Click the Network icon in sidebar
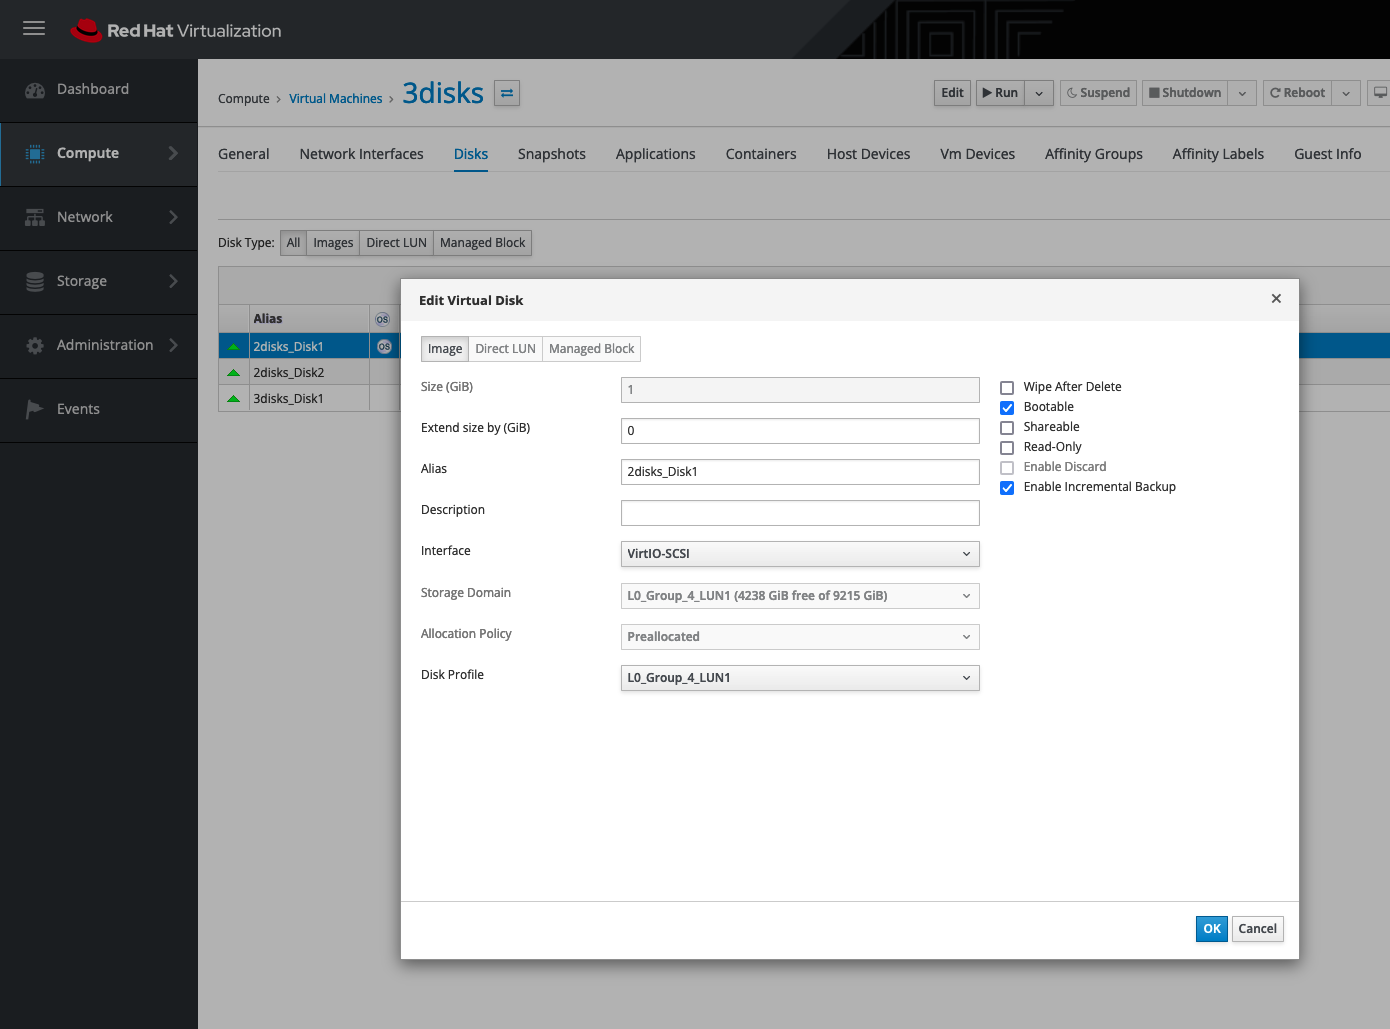1390x1029 pixels. (35, 217)
